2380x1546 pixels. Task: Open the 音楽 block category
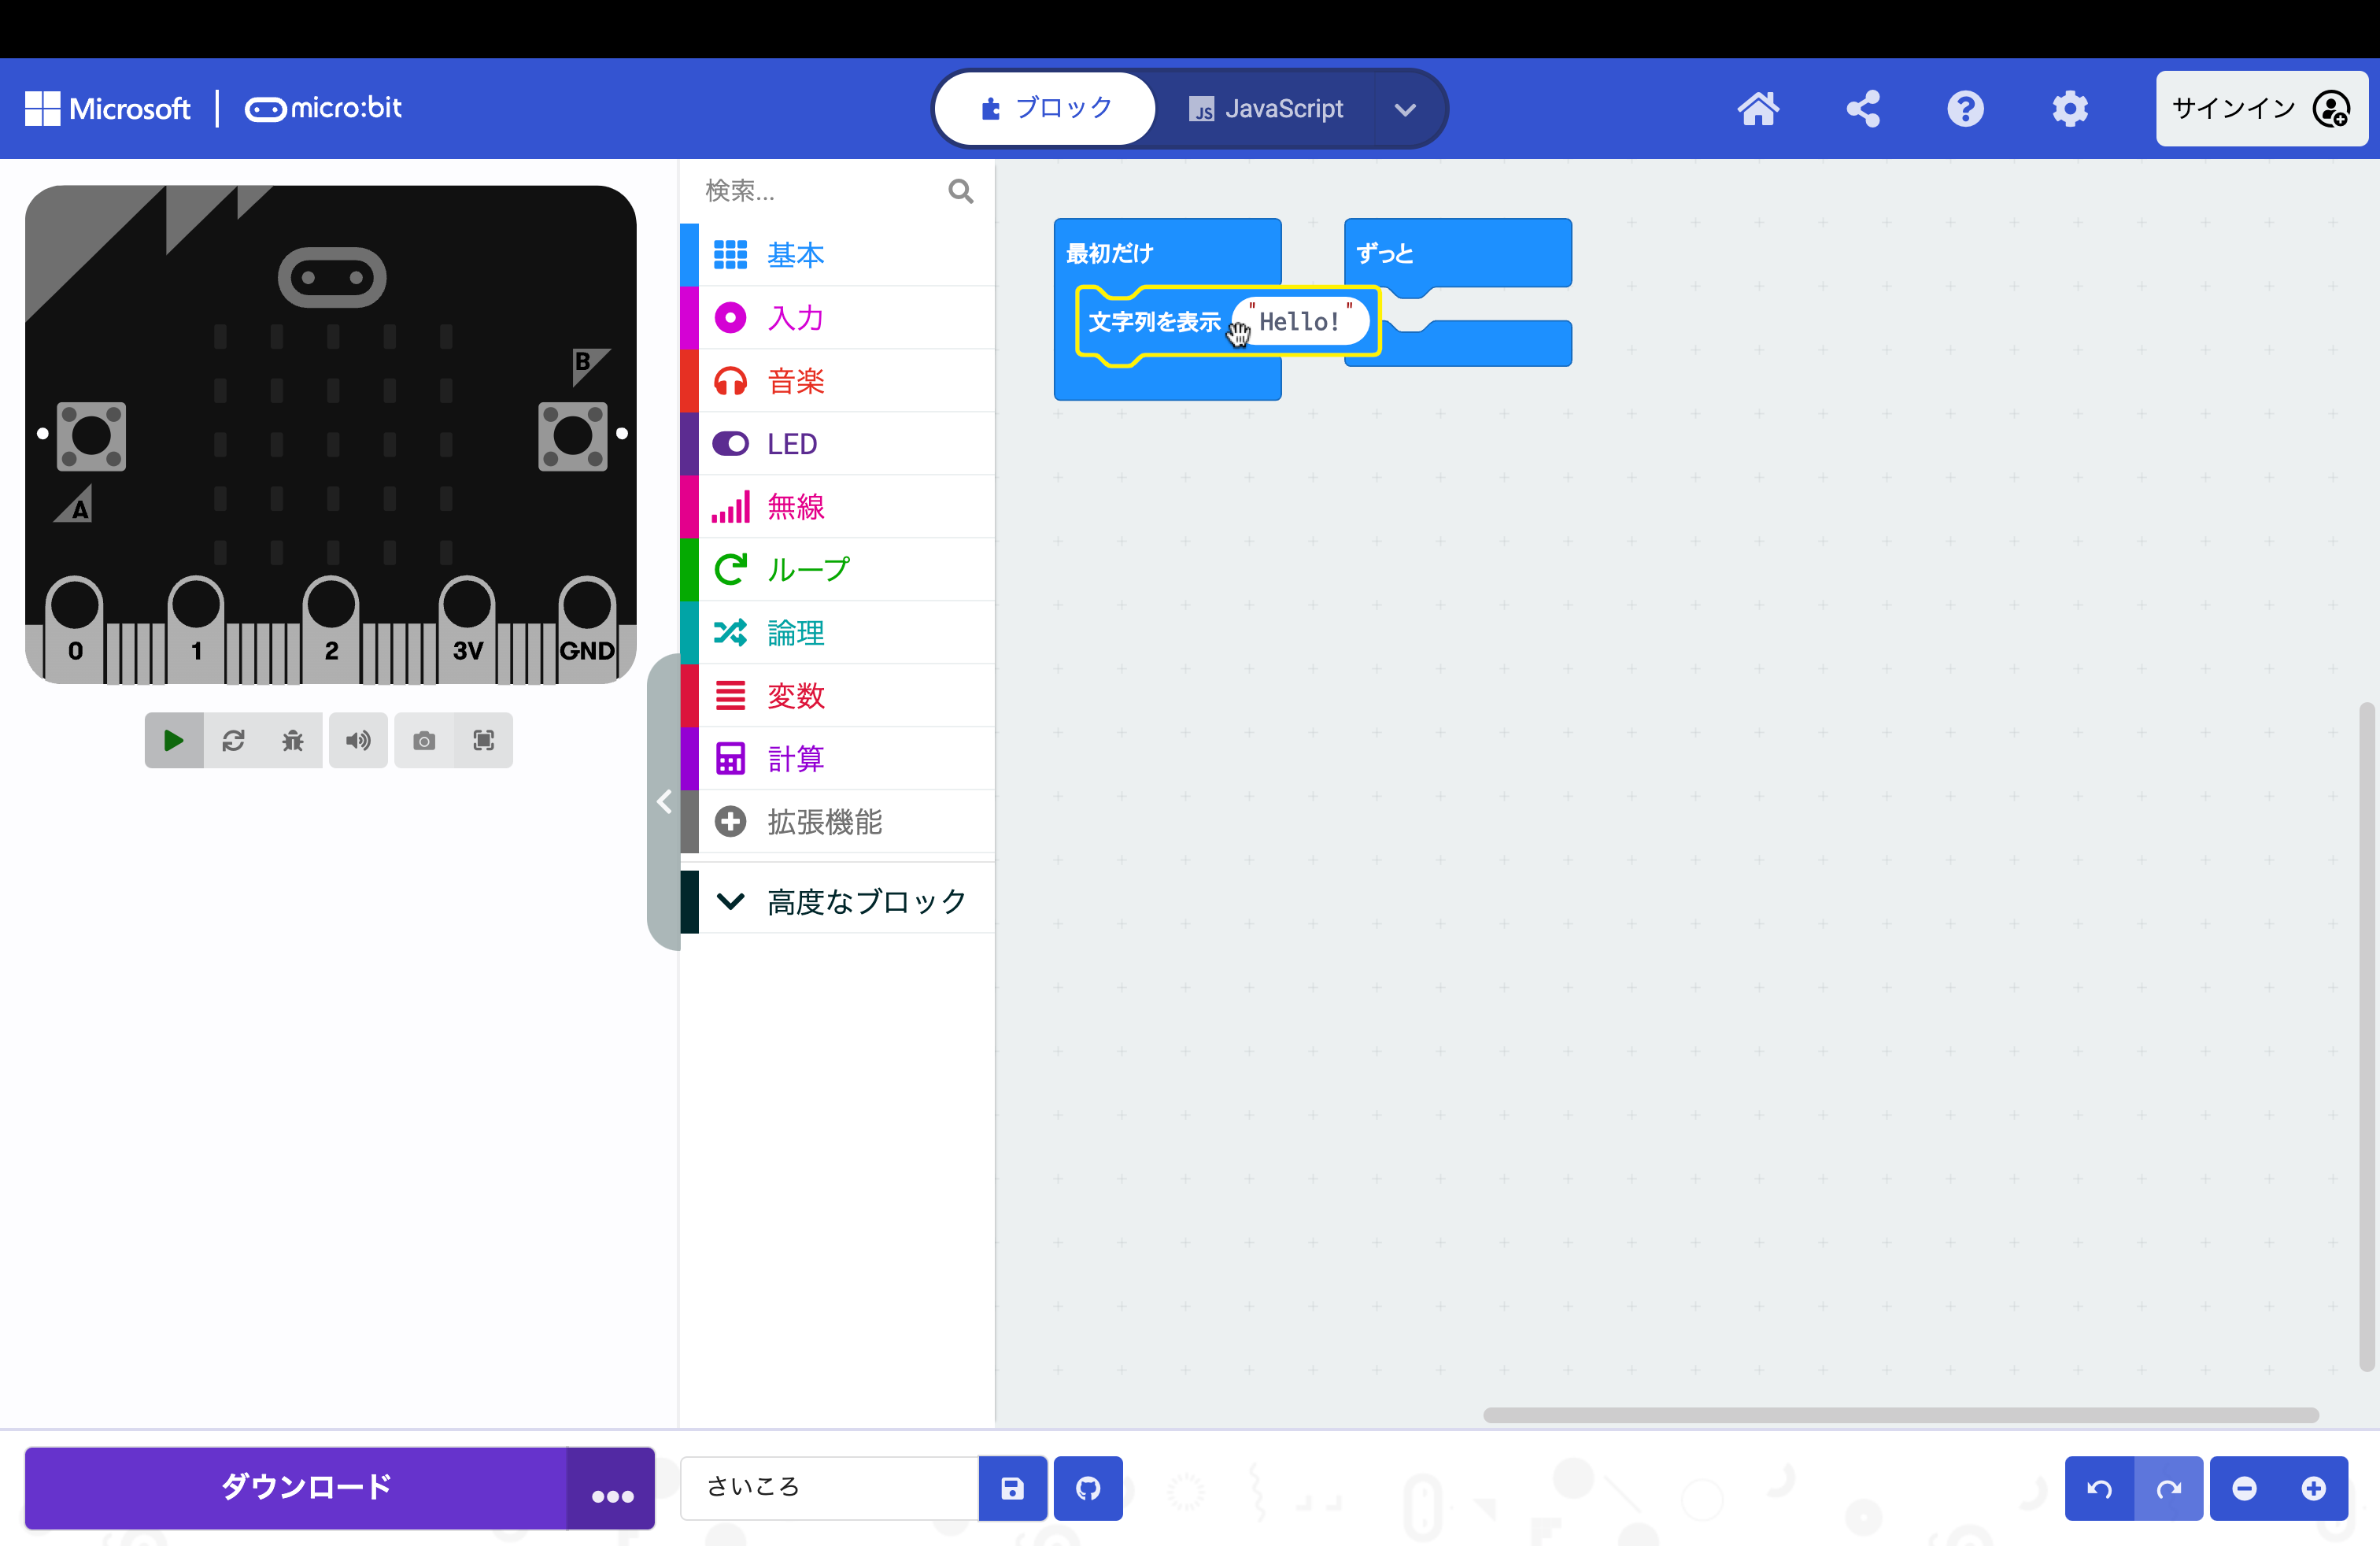(838, 381)
